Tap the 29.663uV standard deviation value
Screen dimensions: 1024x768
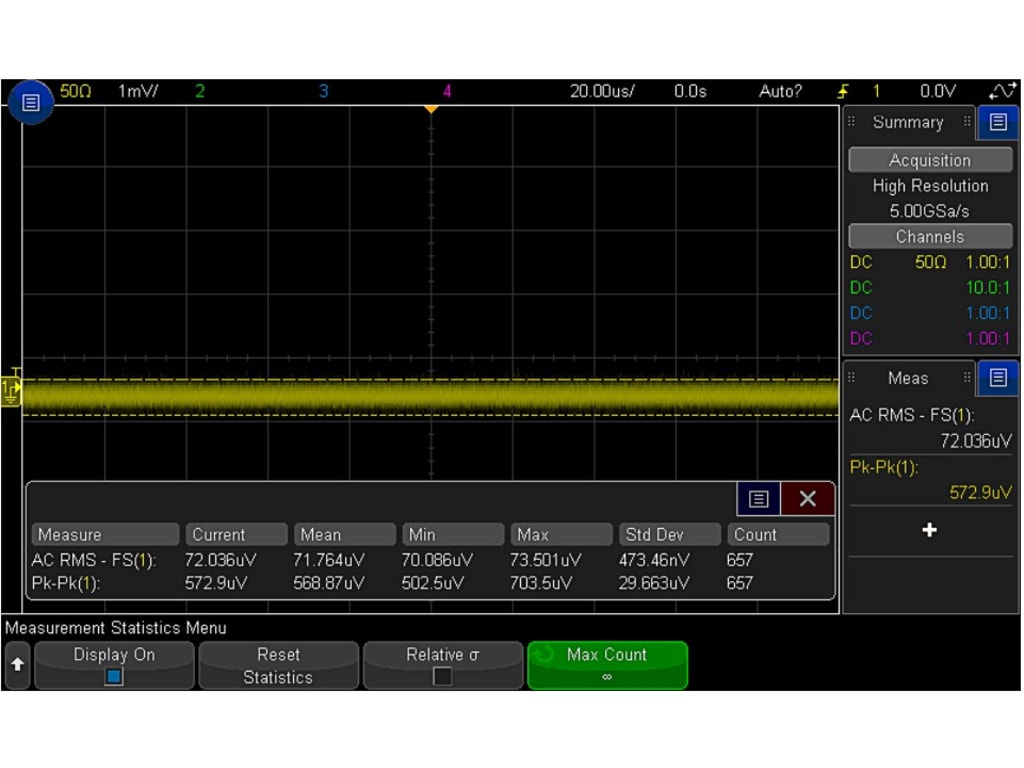click(x=654, y=583)
